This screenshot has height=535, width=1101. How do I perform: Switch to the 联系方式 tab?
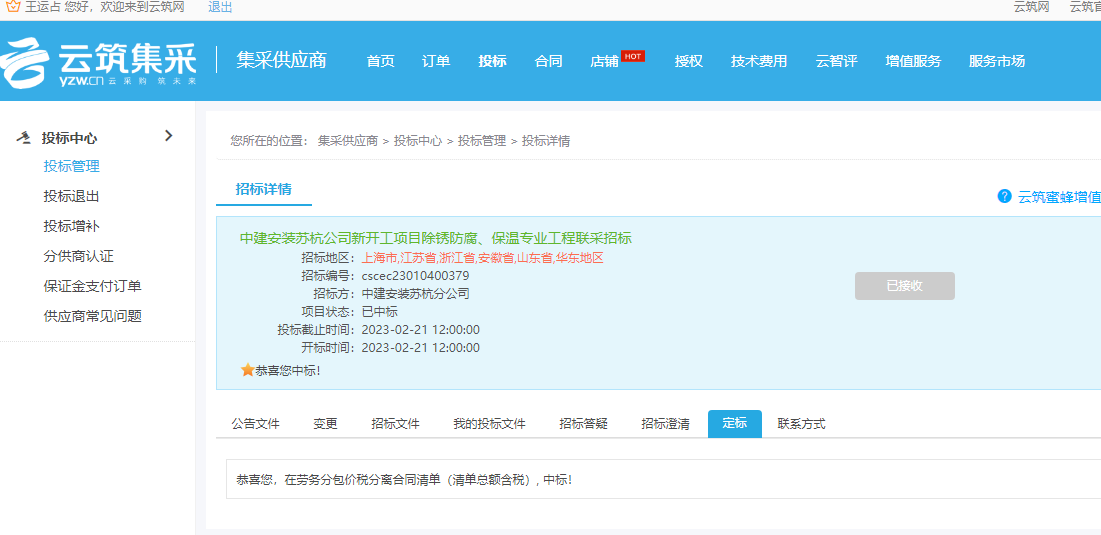(801, 423)
